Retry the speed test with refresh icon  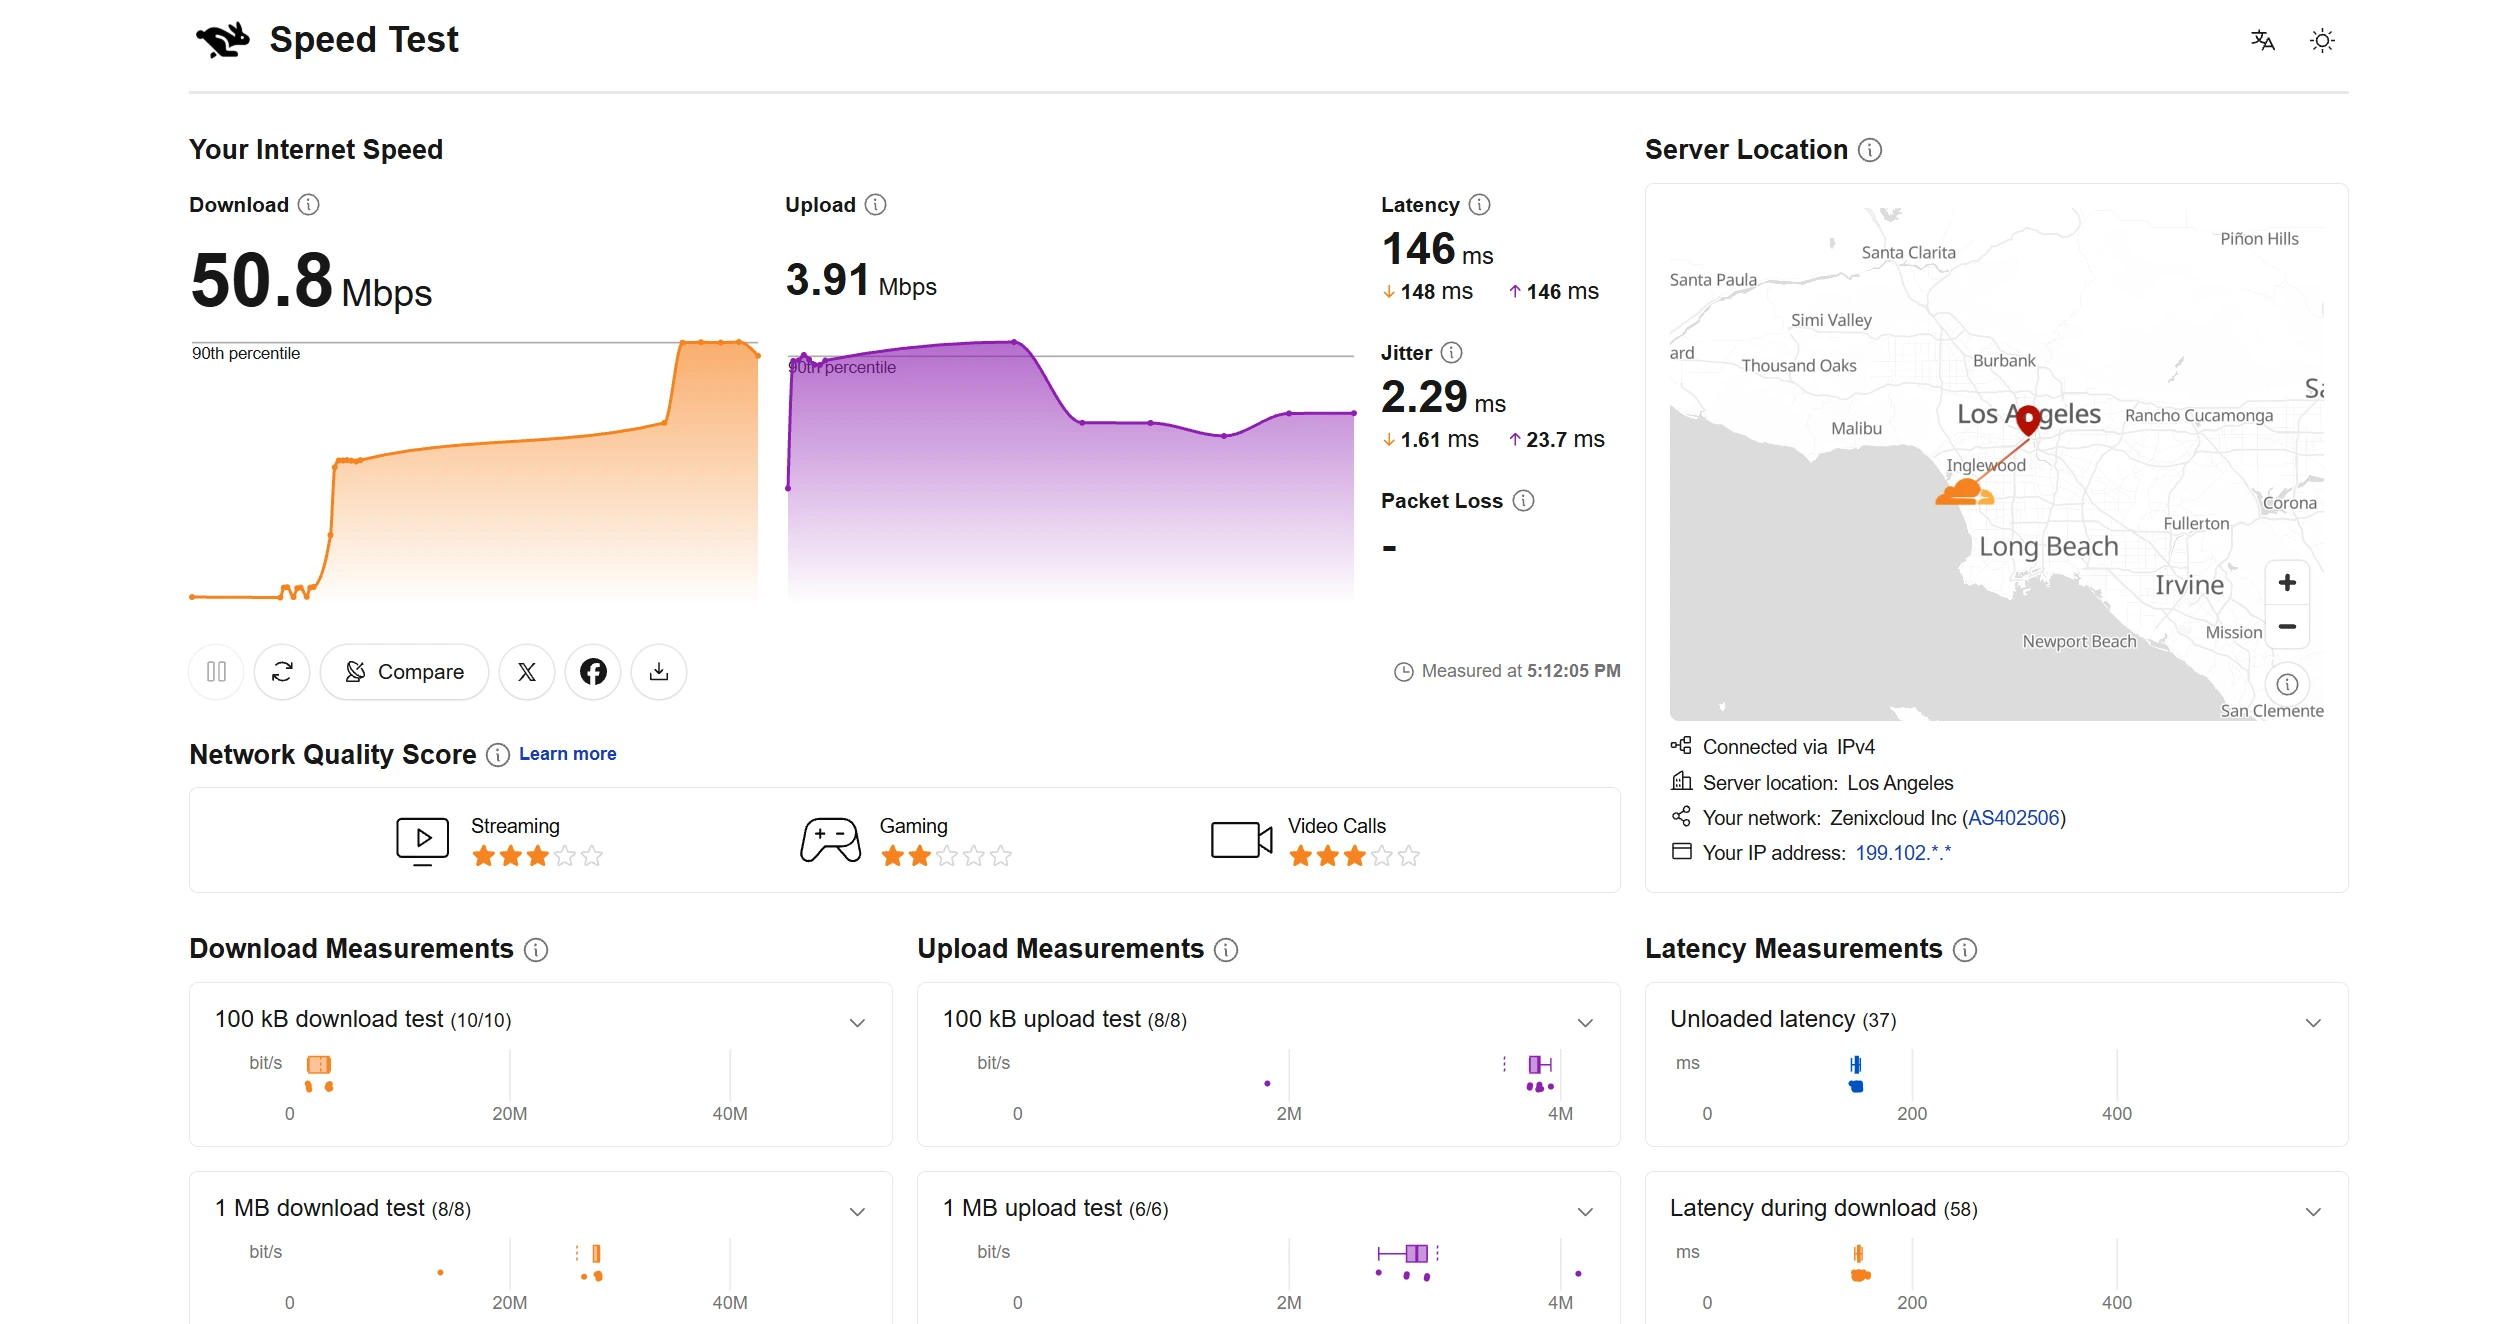click(x=282, y=672)
